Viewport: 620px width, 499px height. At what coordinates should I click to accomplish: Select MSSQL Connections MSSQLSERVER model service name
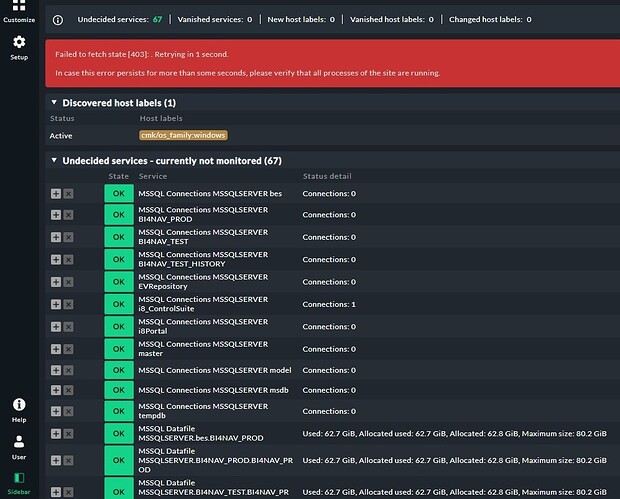[214, 371]
